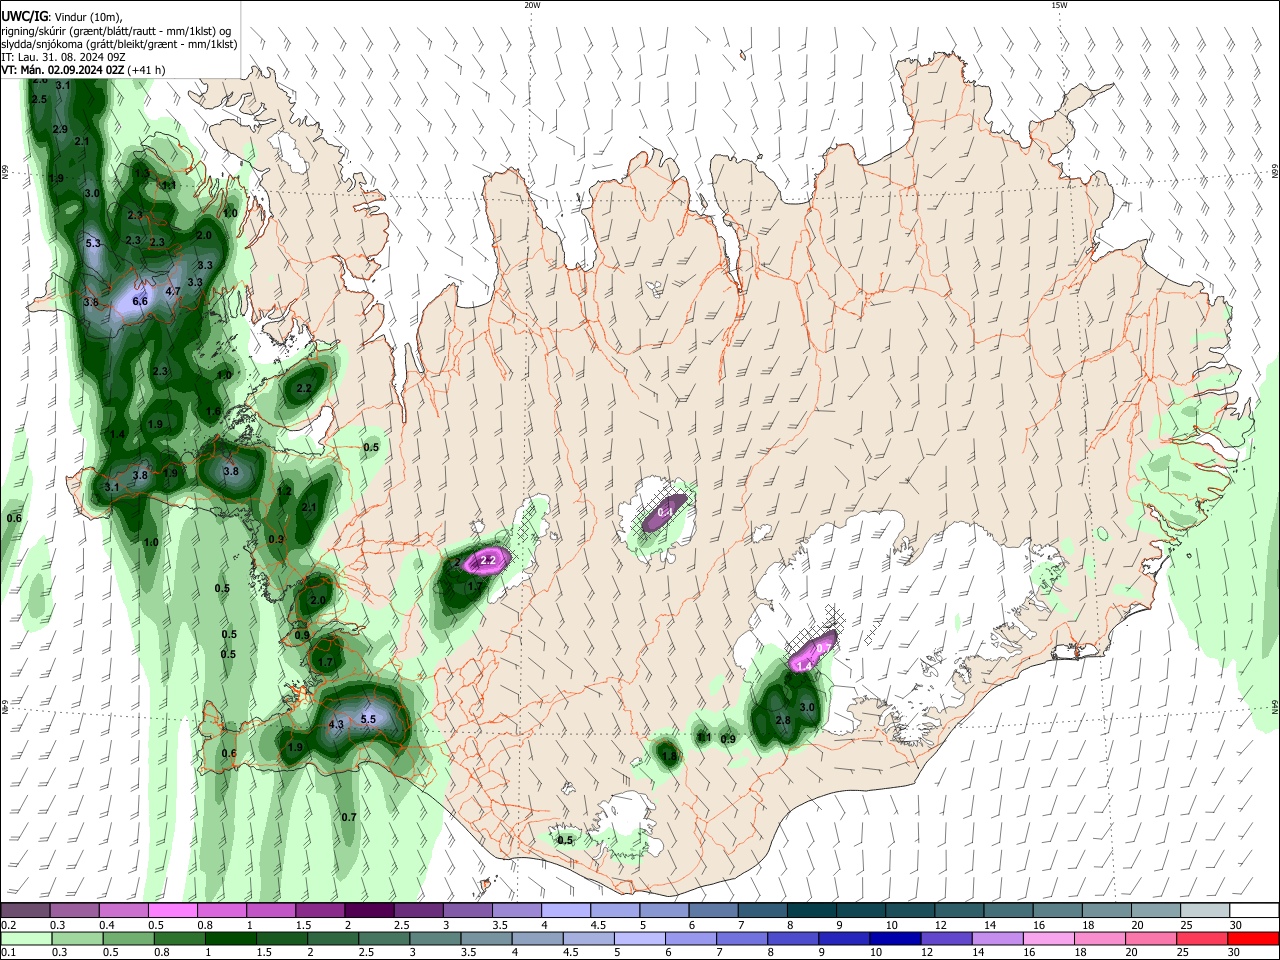
Task: Click the 4.7 neighbor 3.3 value below 2.0
Action: click(x=205, y=265)
